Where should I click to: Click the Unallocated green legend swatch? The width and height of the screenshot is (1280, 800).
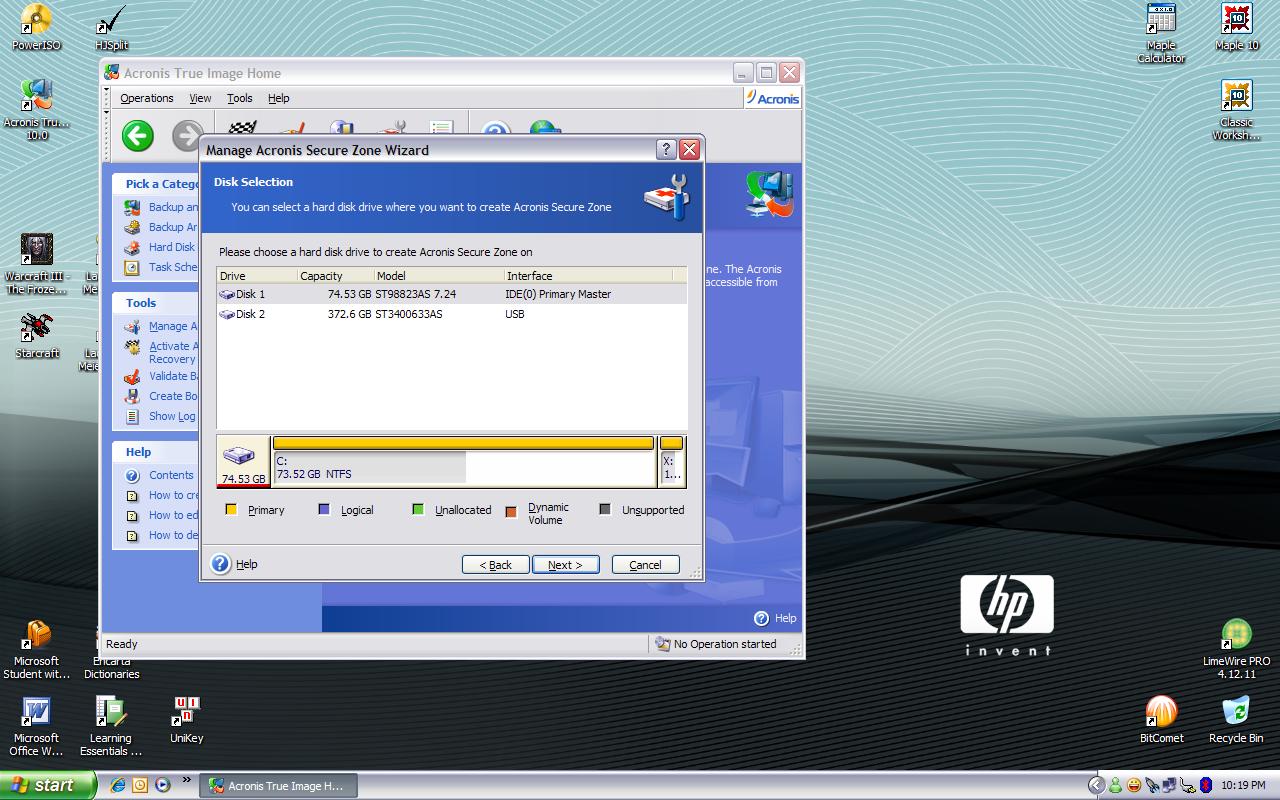(418, 509)
